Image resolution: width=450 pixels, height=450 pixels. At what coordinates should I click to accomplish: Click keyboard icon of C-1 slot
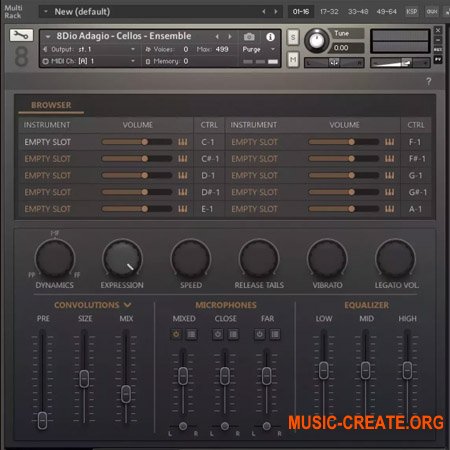(x=182, y=142)
